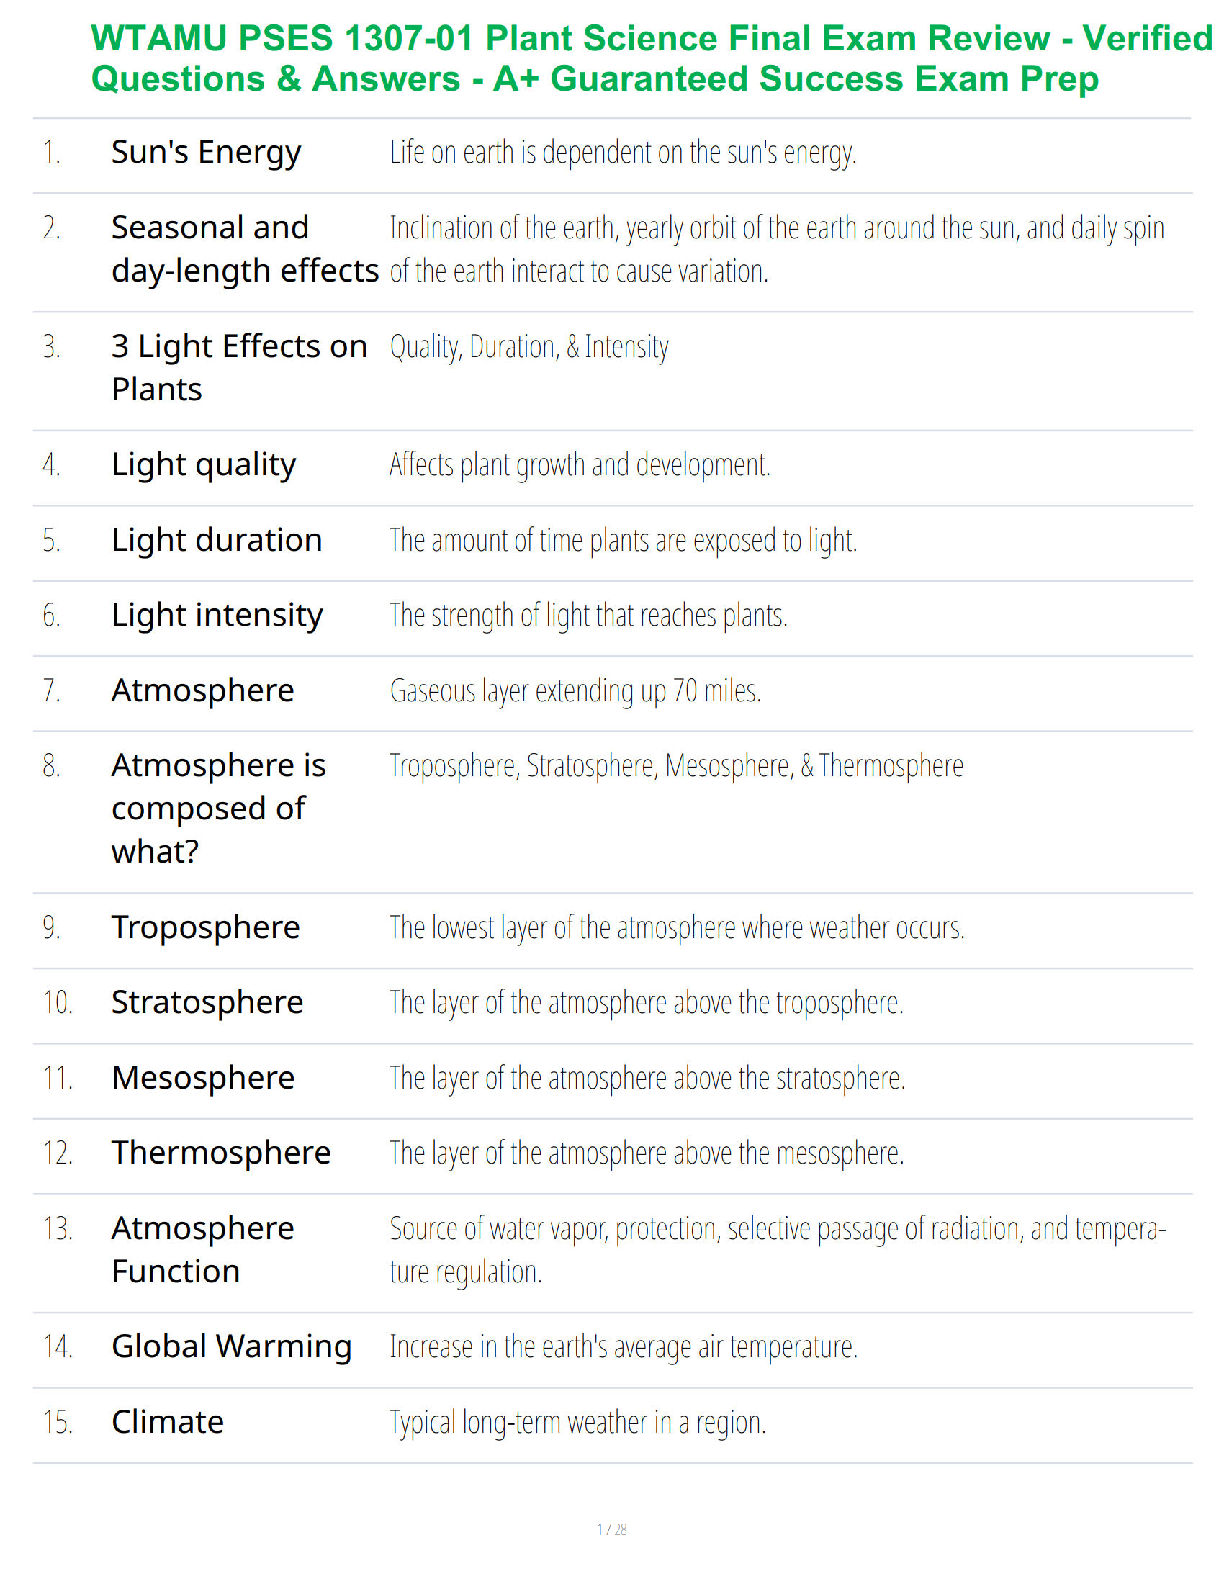Click the "Stratosphere" term in row 10
Image resolution: width=1224 pixels, height=1584 pixels.
(x=207, y=1002)
